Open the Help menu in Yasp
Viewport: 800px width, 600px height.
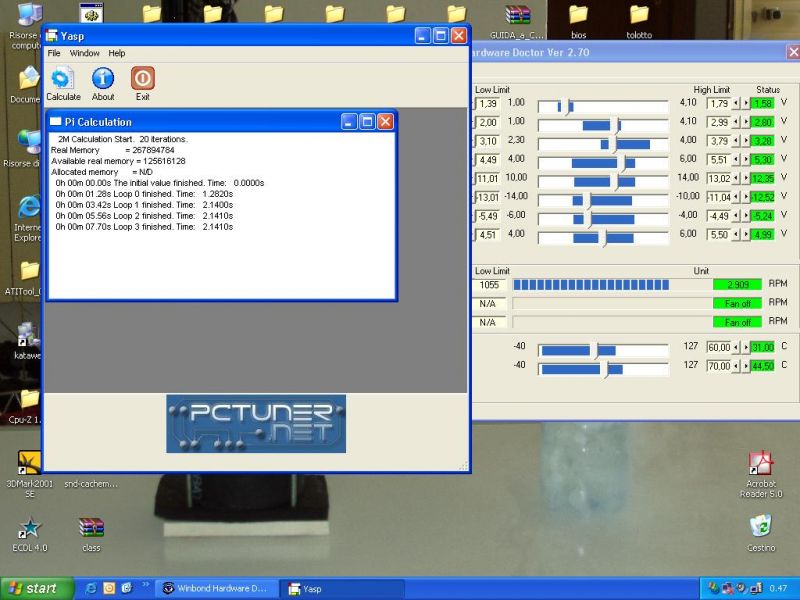pyautogui.click(x=117, y=53)
